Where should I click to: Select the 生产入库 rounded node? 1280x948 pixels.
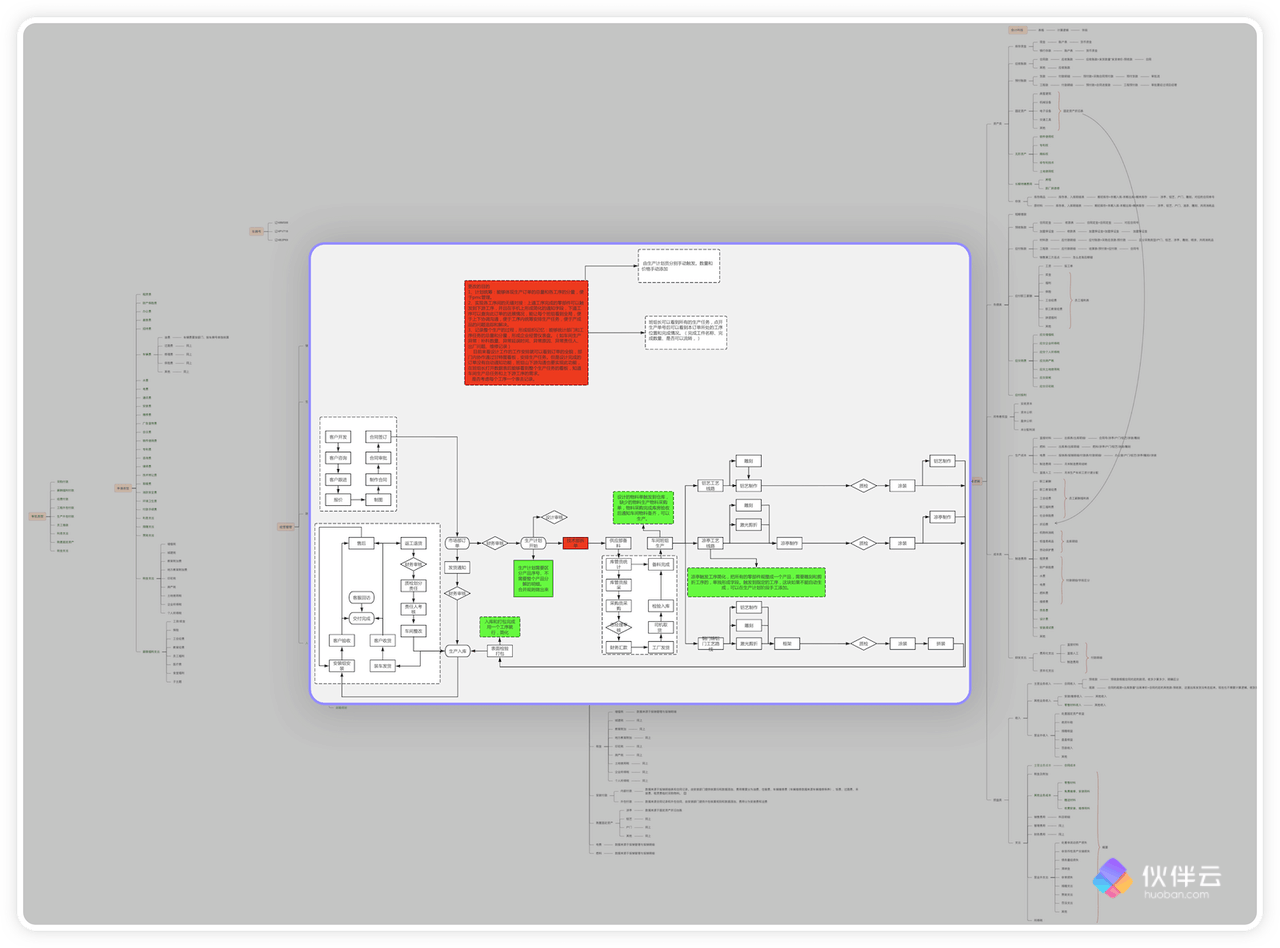coord(457,651)
